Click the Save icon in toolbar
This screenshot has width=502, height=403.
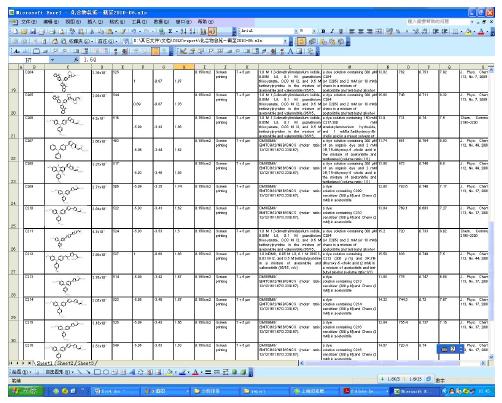click(x=33, y=31)
